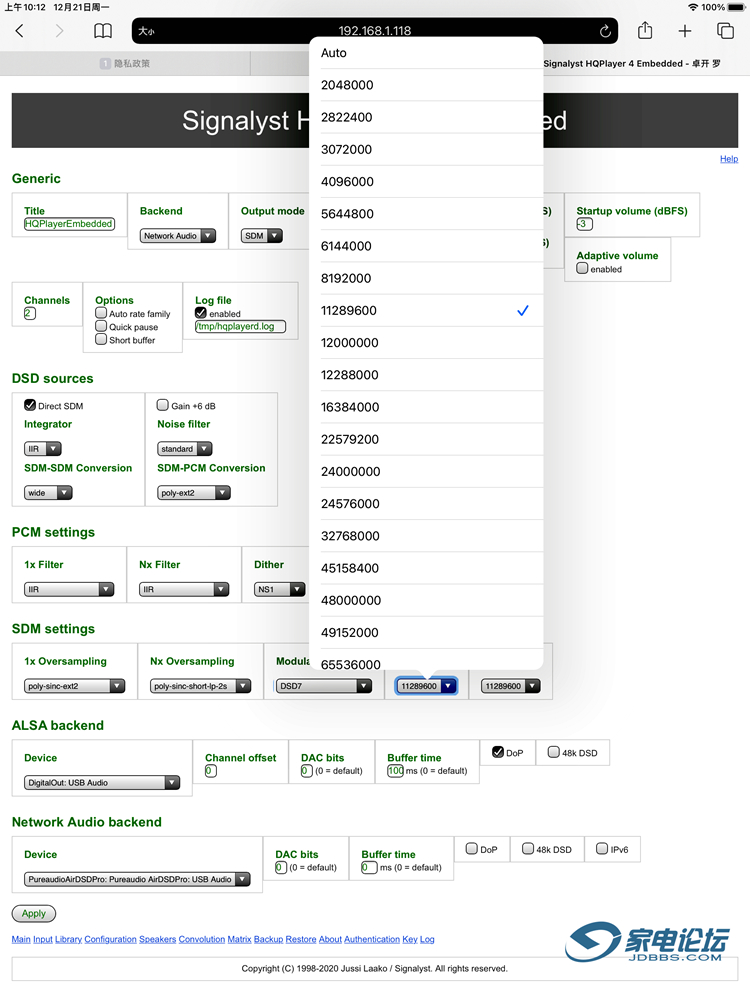Enable Gain +6 dB checkbox

163,405
